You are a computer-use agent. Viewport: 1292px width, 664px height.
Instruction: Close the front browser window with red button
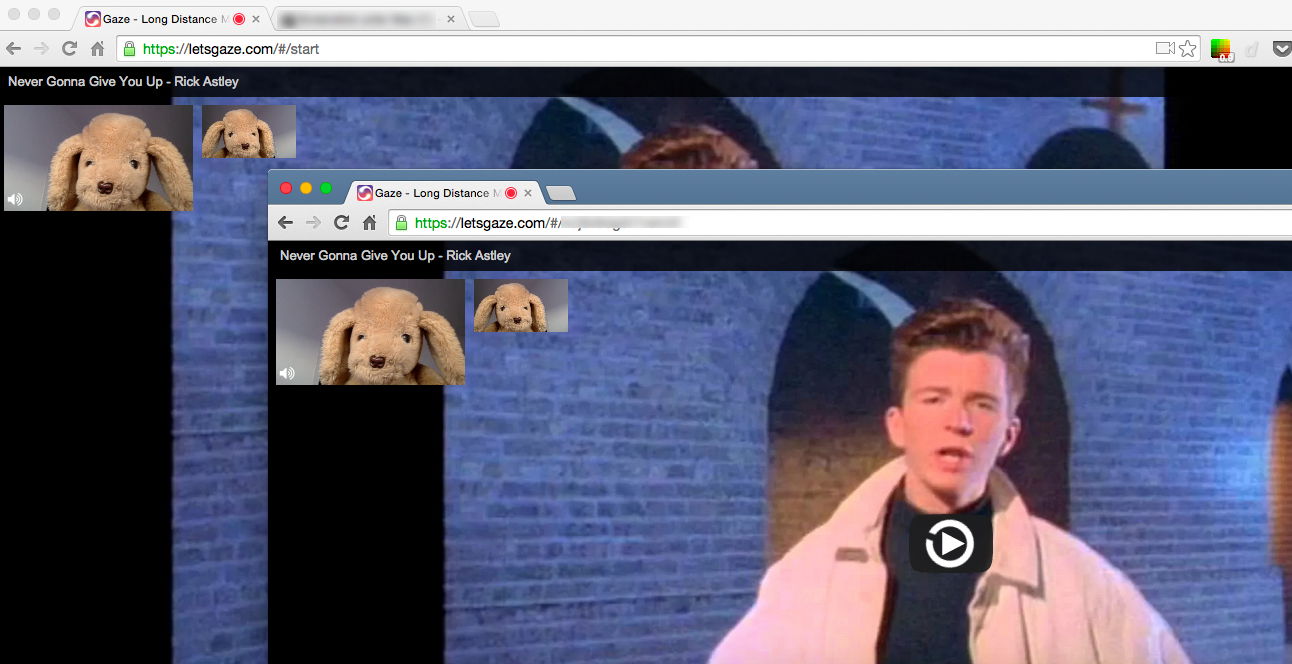[286, 188]
